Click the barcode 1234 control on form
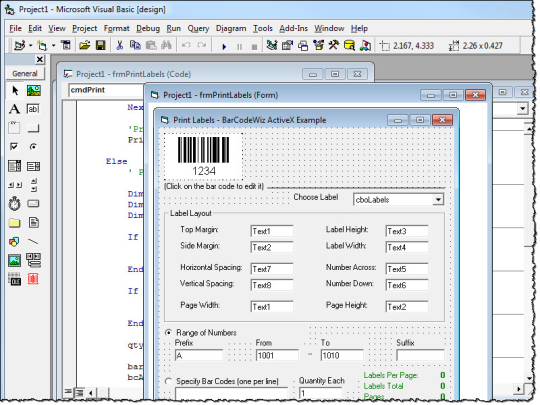 coord(204,157)
